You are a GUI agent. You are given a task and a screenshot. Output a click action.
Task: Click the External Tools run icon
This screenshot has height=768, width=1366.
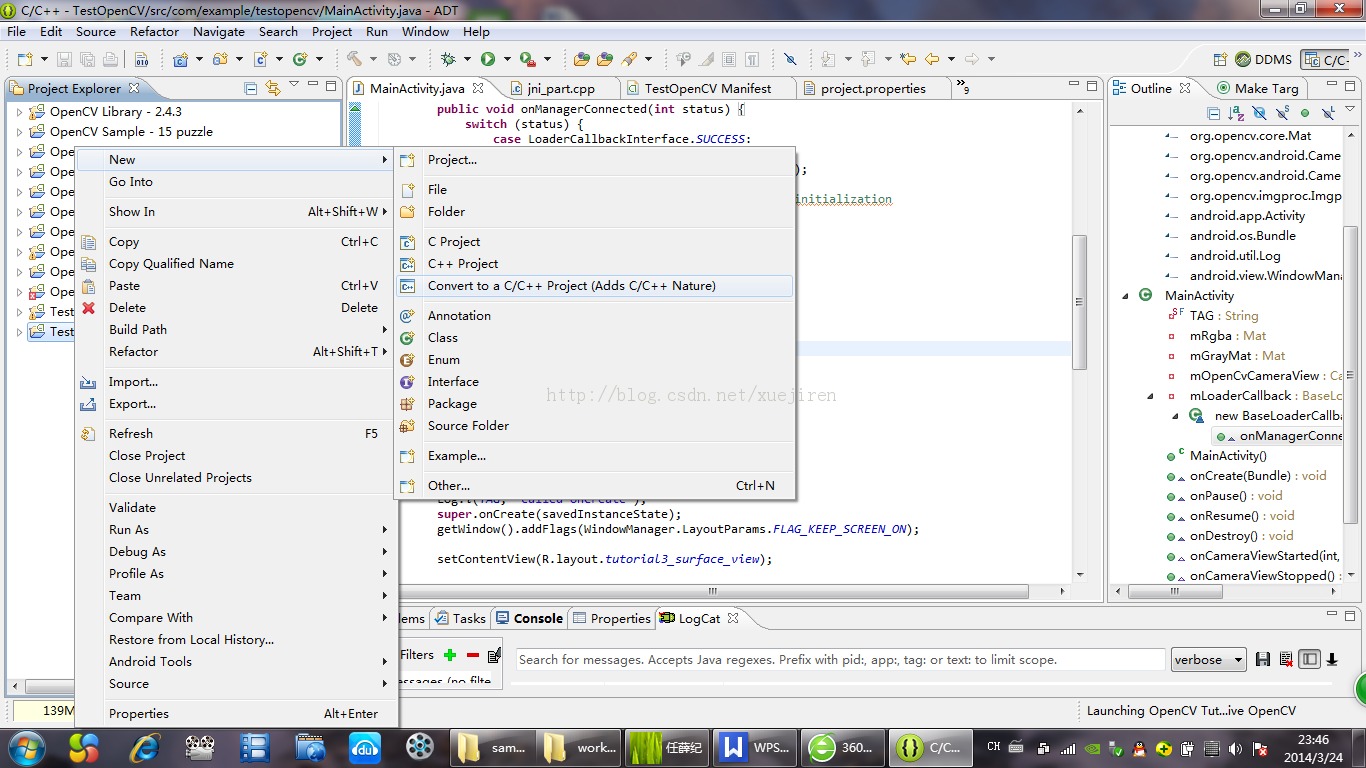[527, 59]
